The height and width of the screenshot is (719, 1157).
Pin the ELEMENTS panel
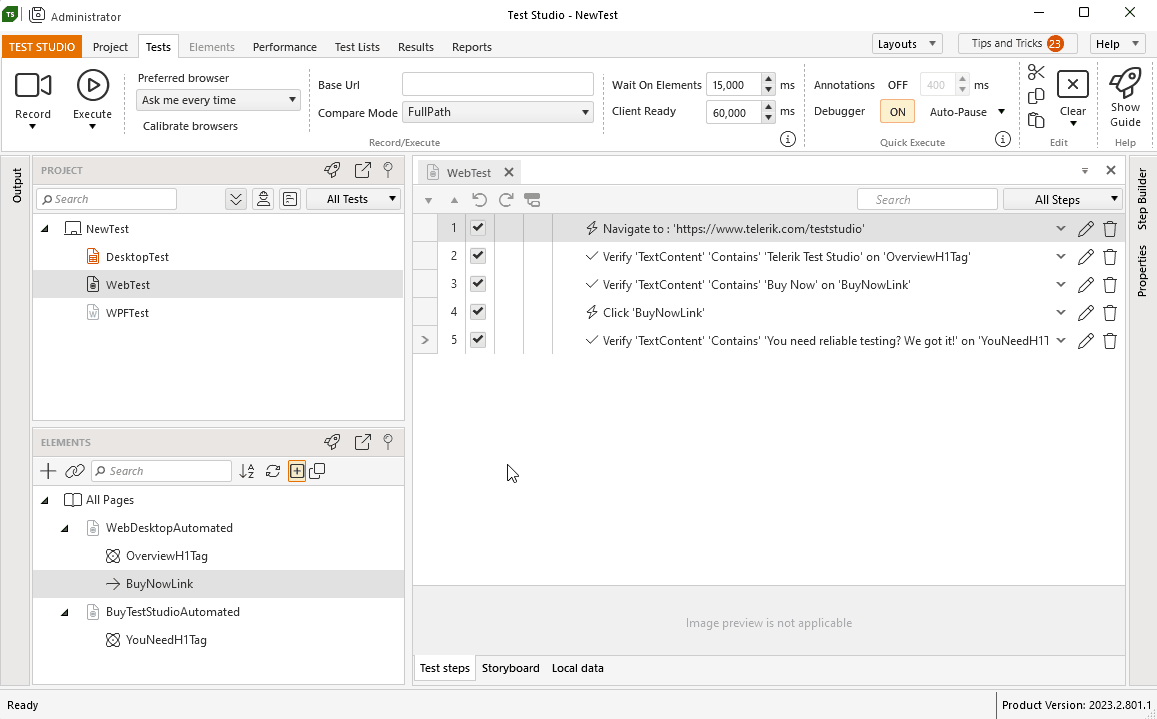tap(388, 442)
